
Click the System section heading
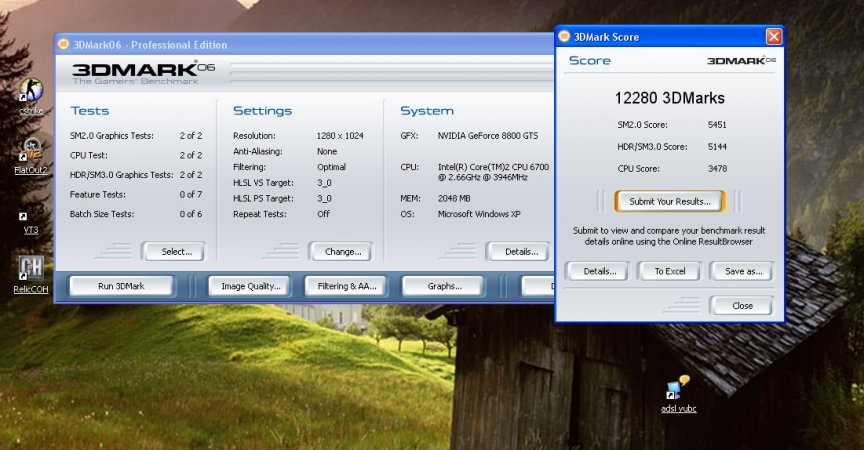(427, 111)
